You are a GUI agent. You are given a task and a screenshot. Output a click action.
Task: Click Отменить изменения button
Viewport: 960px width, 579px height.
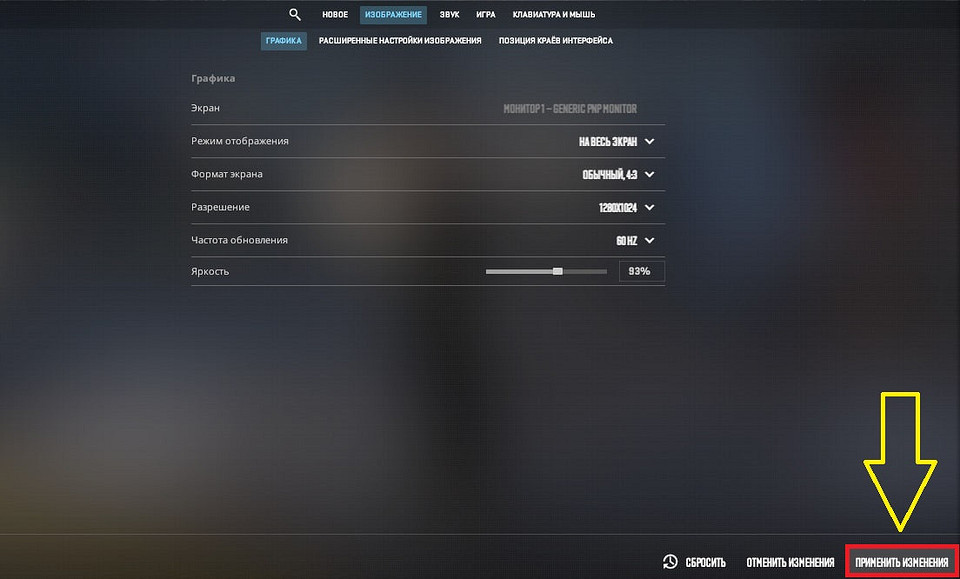tap(790, 562)
